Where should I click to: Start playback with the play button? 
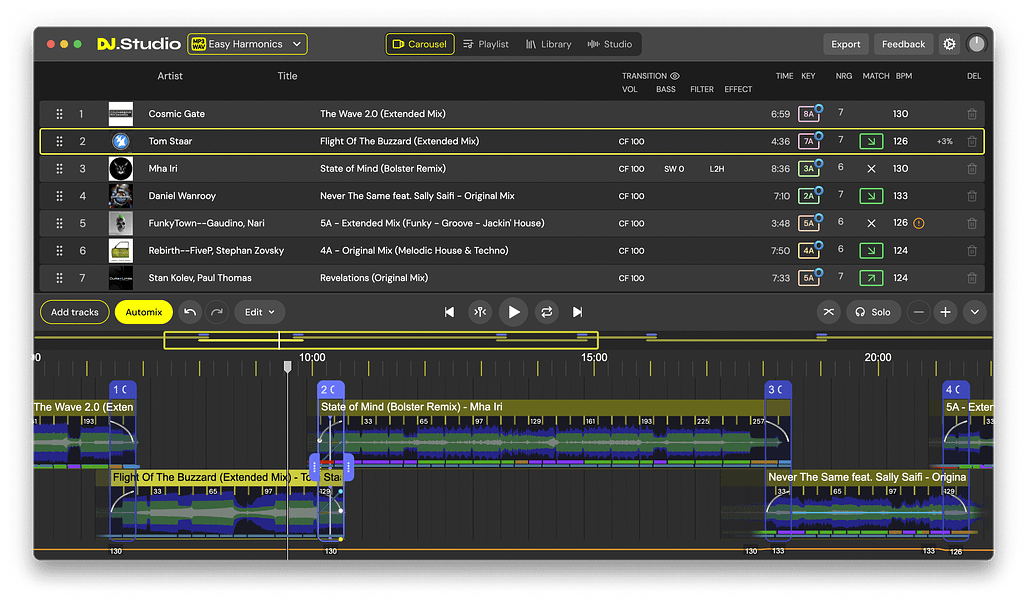(514, 312)
